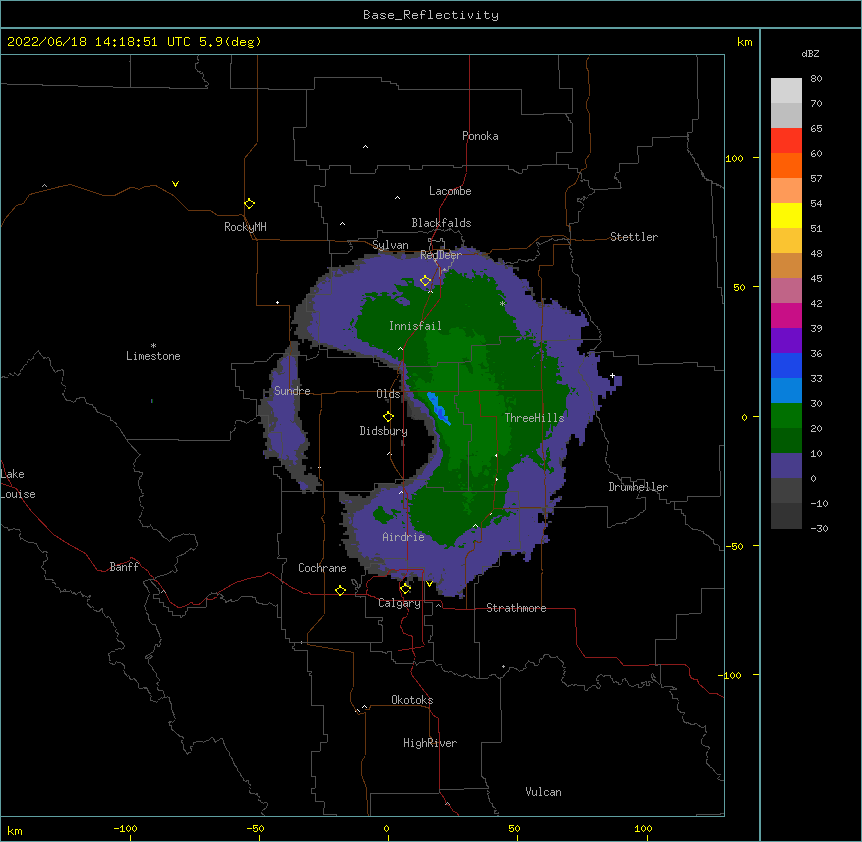Click the 0 tick on the bottom axis

(x=386, y=828)
